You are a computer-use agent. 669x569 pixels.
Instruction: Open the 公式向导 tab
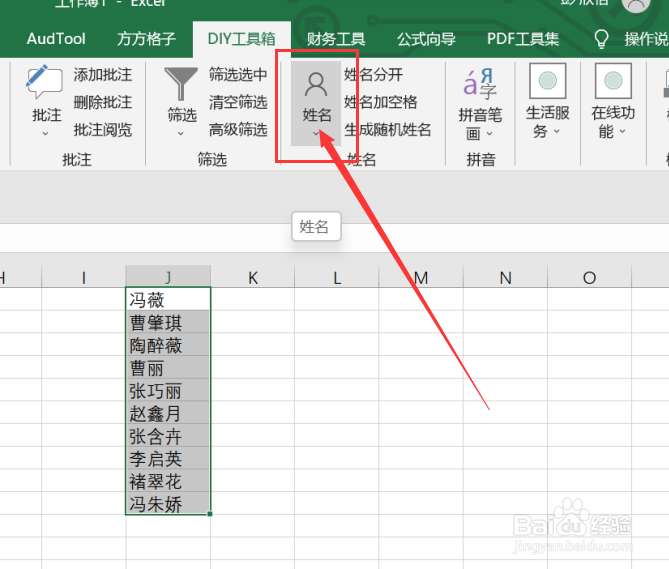coord(426,39)
